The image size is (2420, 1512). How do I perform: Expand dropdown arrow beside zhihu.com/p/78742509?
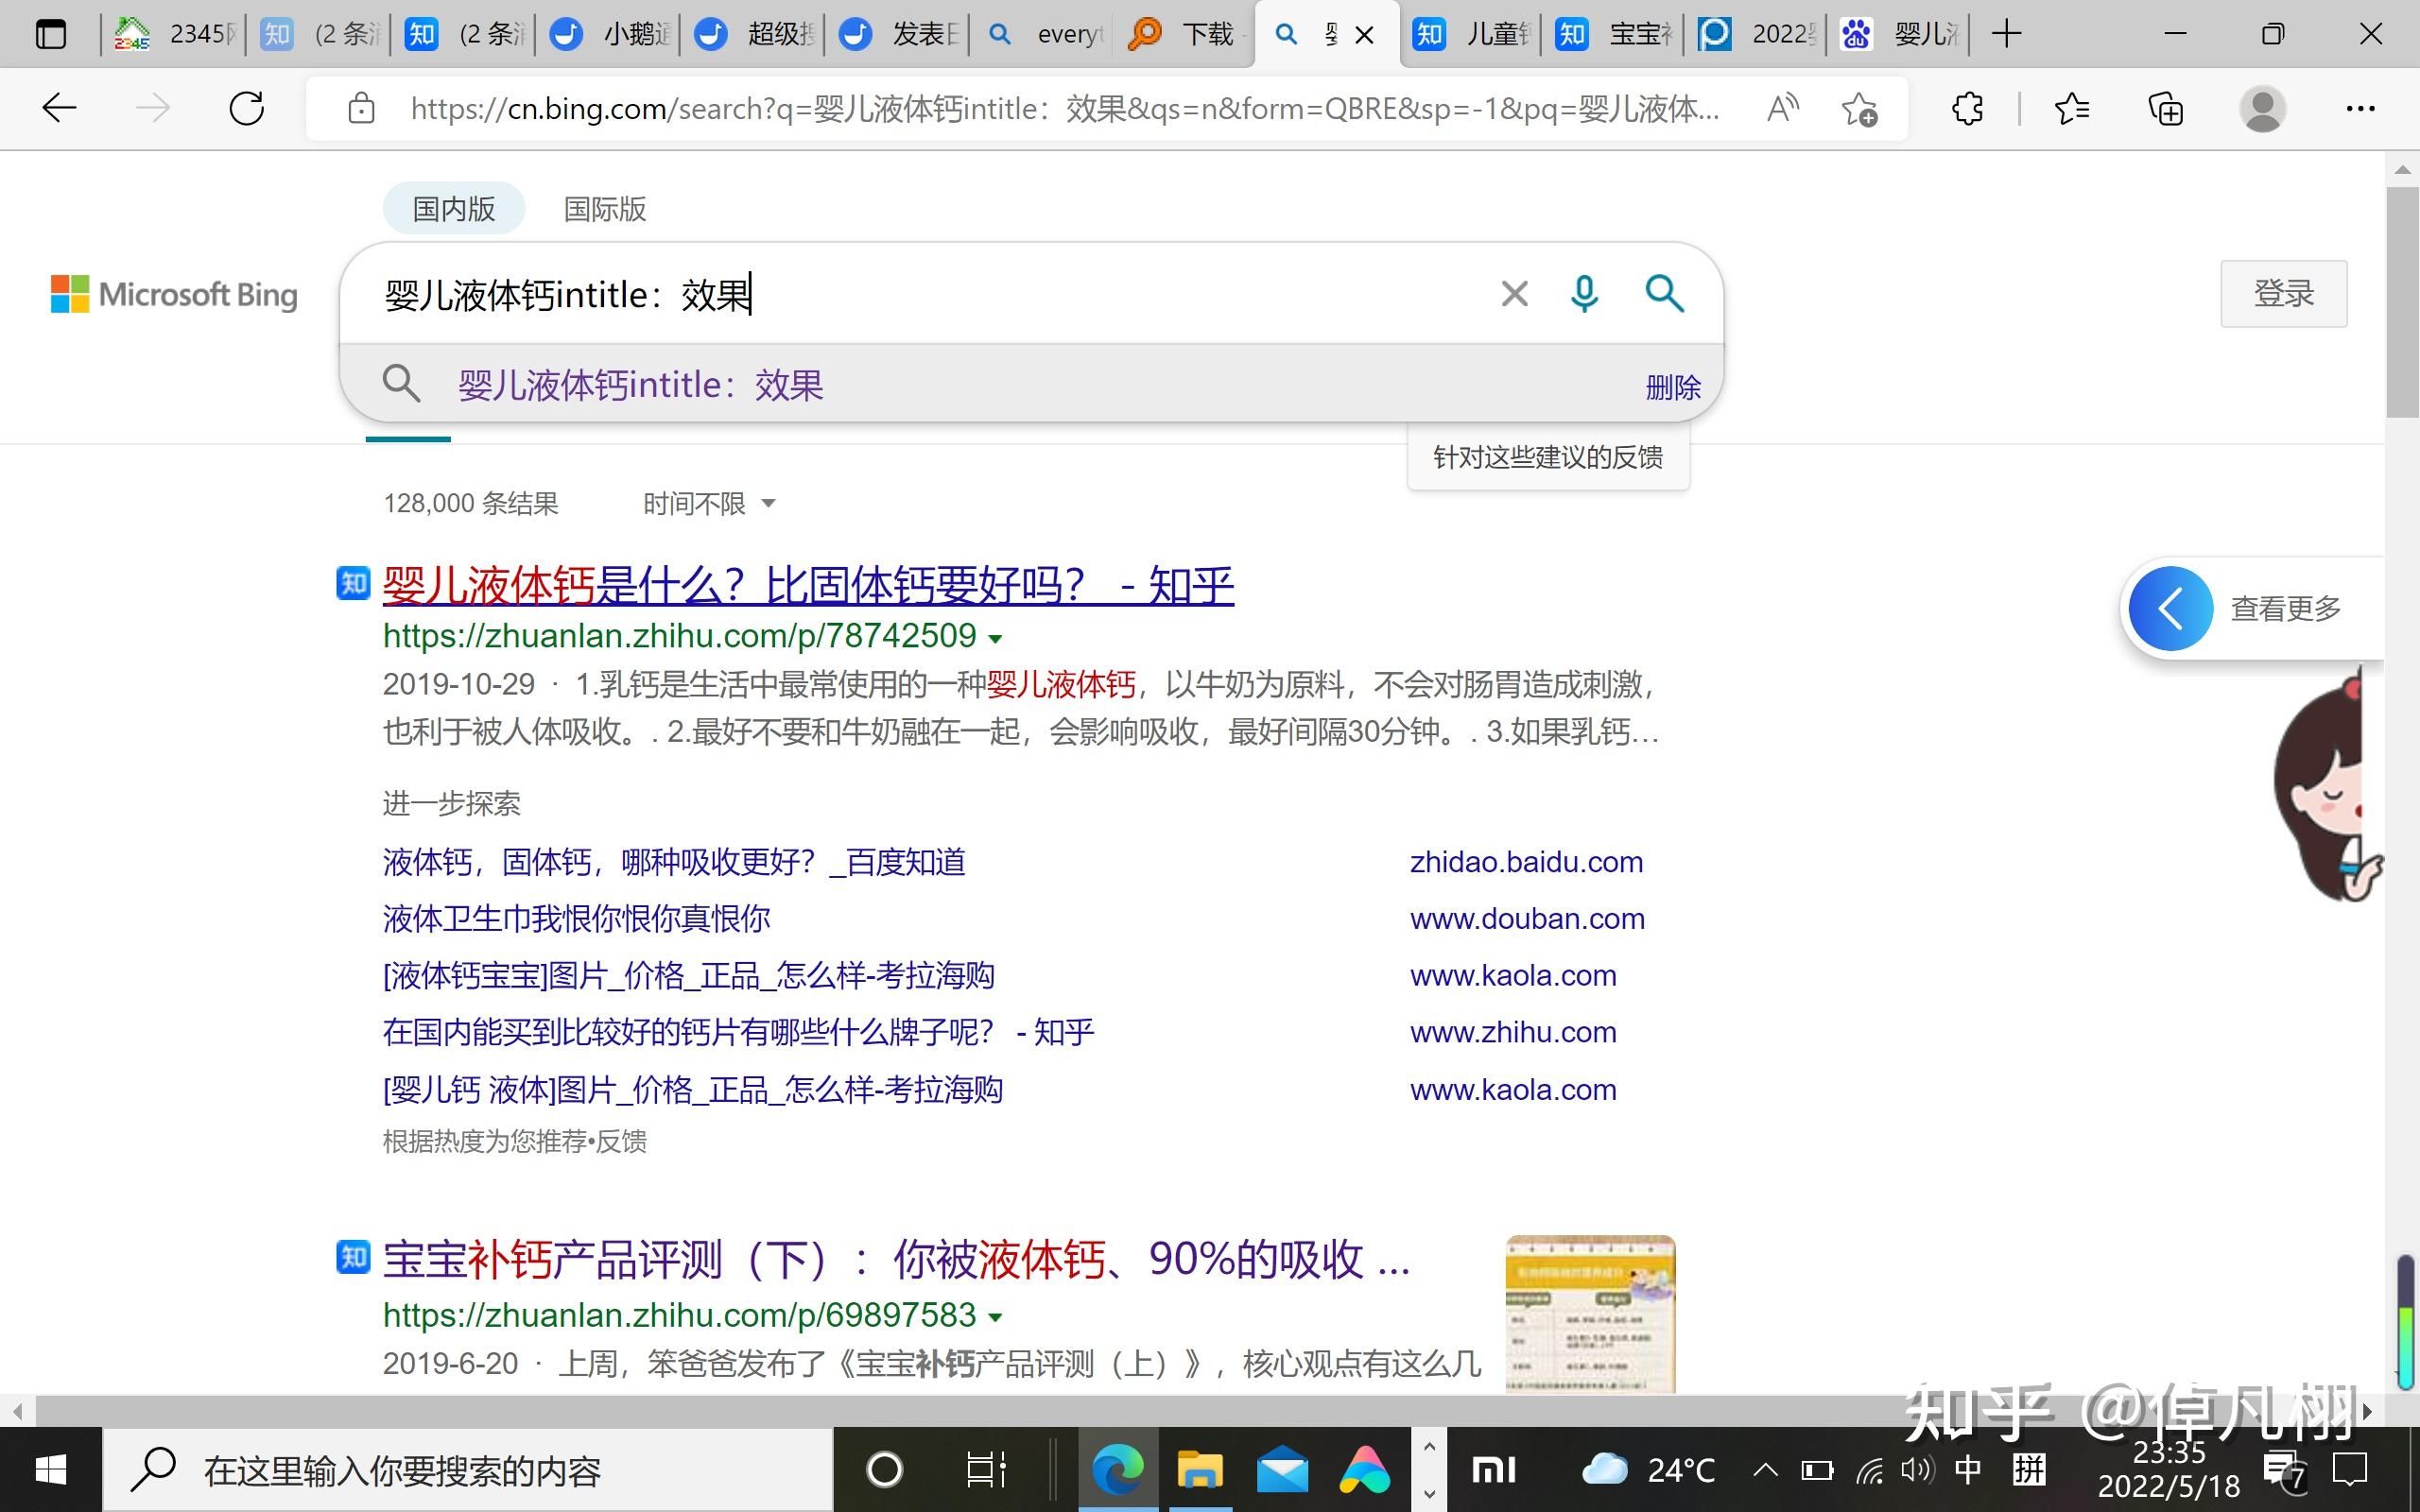coord(995,638)
